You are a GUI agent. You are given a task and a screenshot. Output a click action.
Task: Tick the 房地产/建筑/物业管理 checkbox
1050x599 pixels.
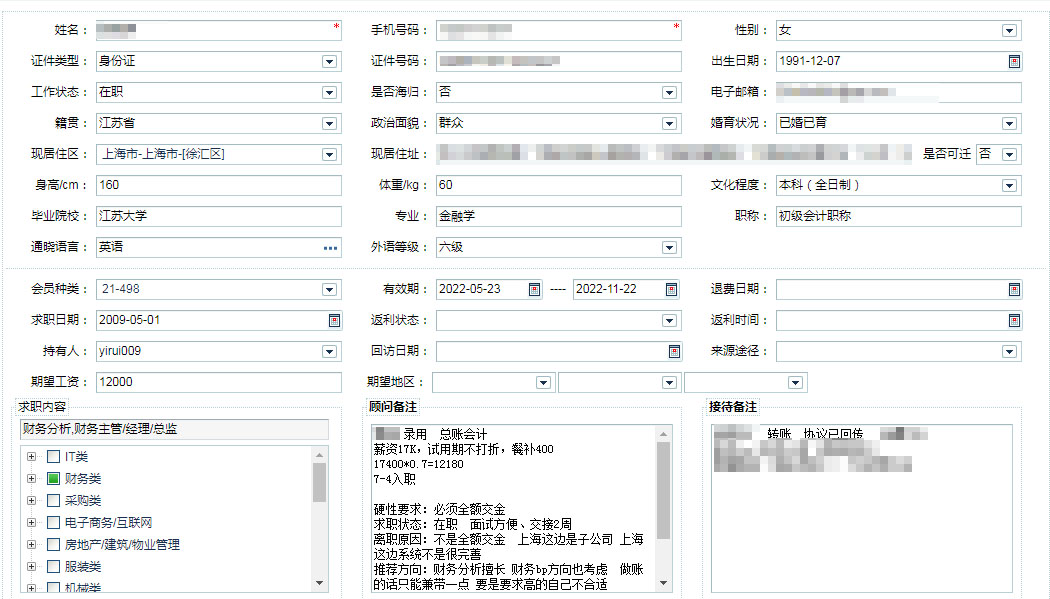(54, 545)
